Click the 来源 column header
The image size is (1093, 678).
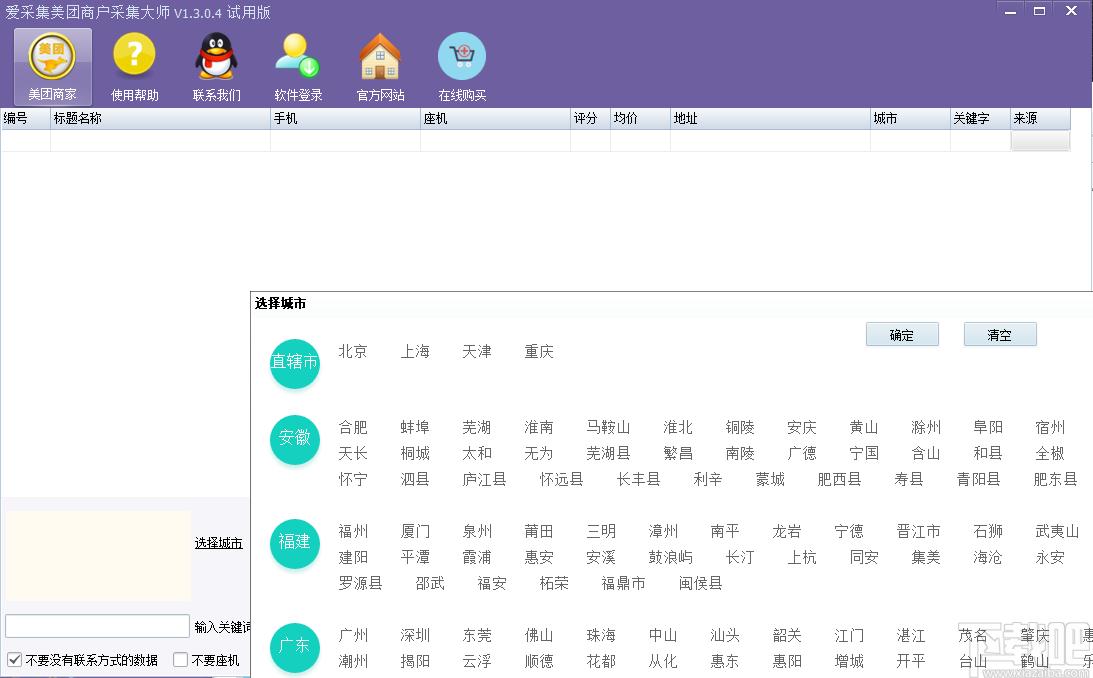[1041, 118]
